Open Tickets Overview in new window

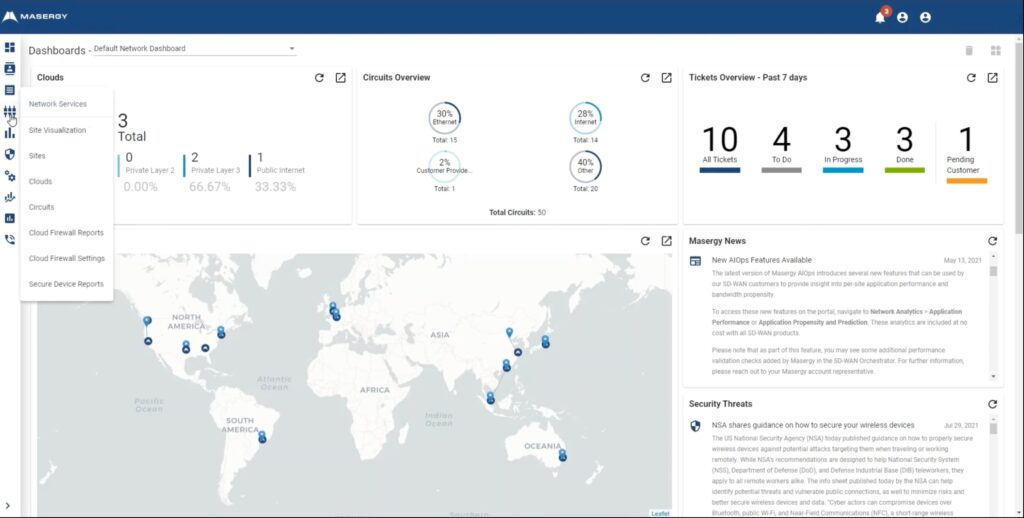992,78
